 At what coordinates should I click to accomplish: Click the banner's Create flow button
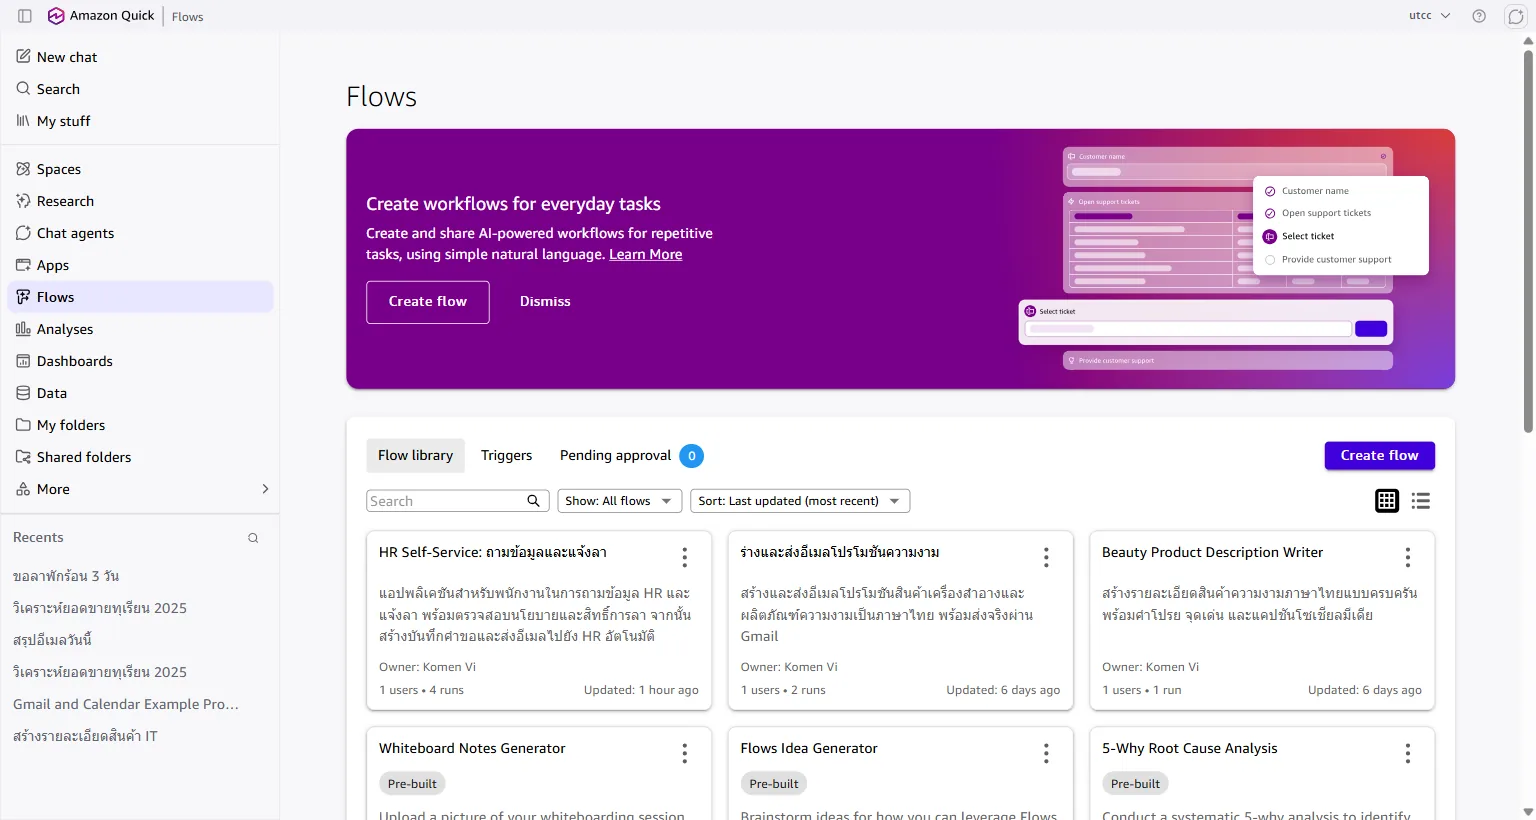428,302
